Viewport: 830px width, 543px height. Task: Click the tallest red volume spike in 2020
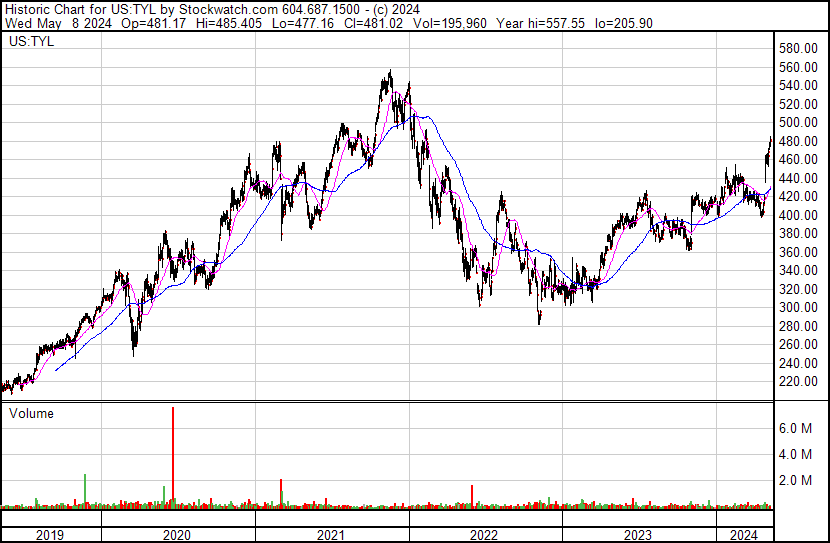point(173,458)
